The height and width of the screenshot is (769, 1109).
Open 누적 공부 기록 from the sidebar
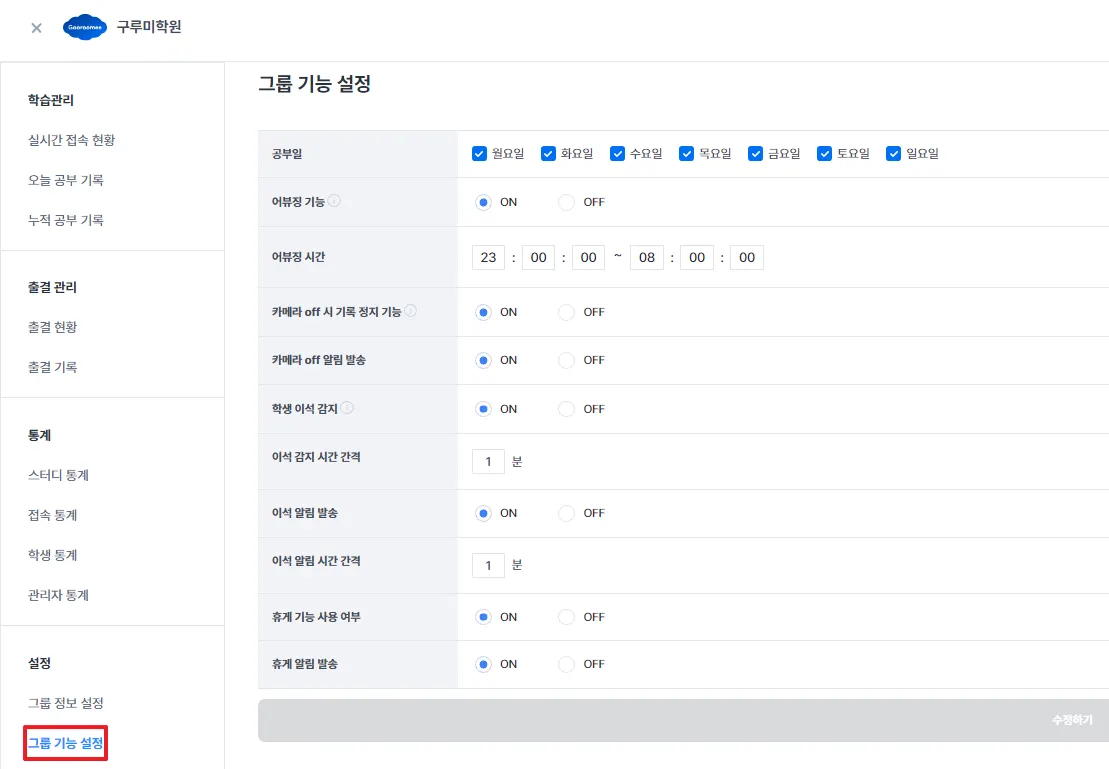65,220
